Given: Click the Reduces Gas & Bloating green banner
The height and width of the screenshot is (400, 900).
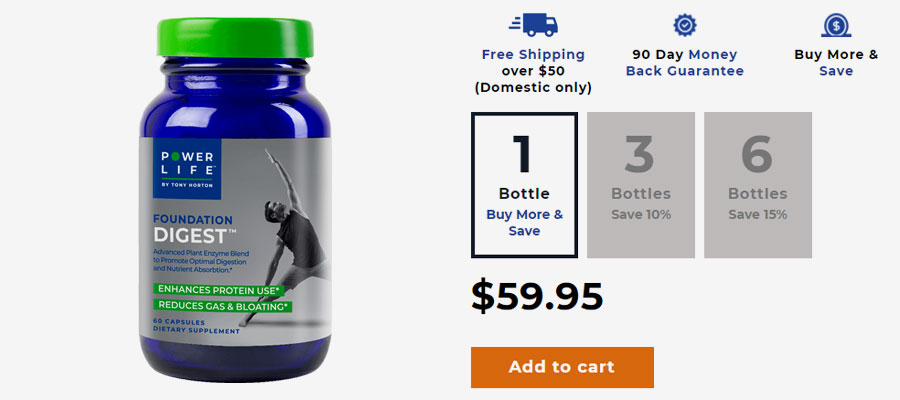Looking at the screenshot, I should click(x=223, y=306).
